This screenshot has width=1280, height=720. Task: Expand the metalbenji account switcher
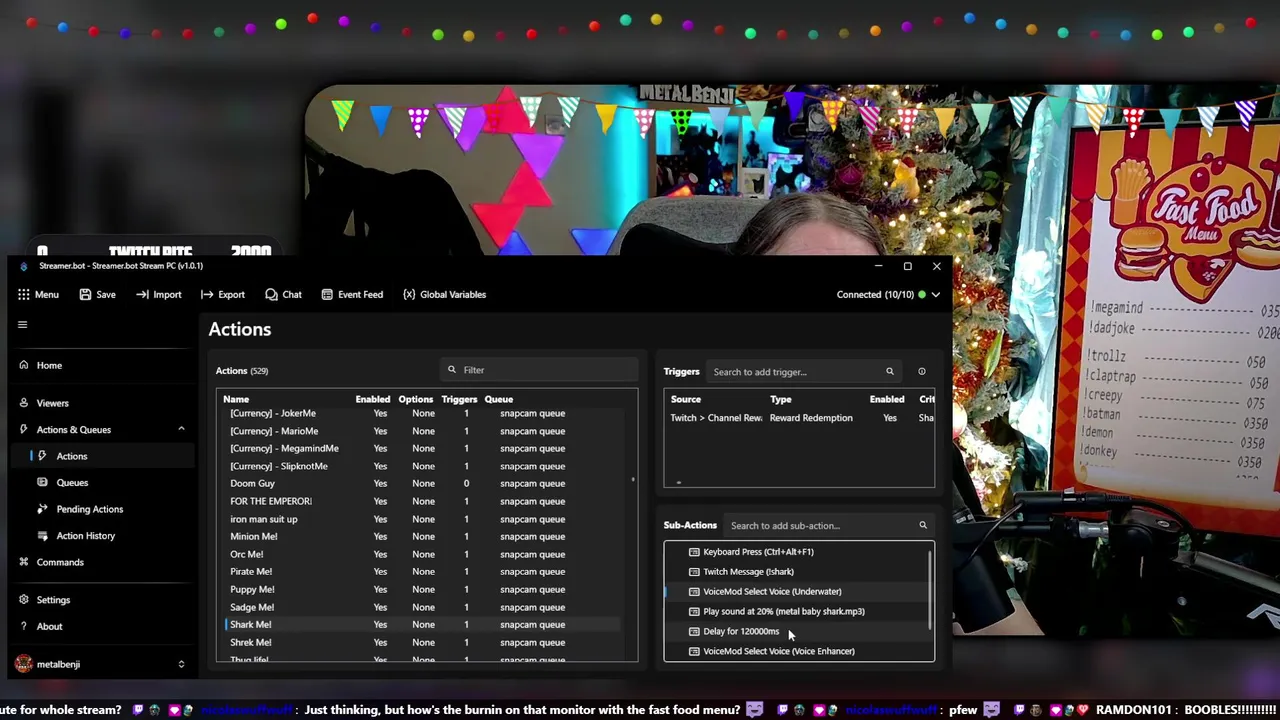181,664
